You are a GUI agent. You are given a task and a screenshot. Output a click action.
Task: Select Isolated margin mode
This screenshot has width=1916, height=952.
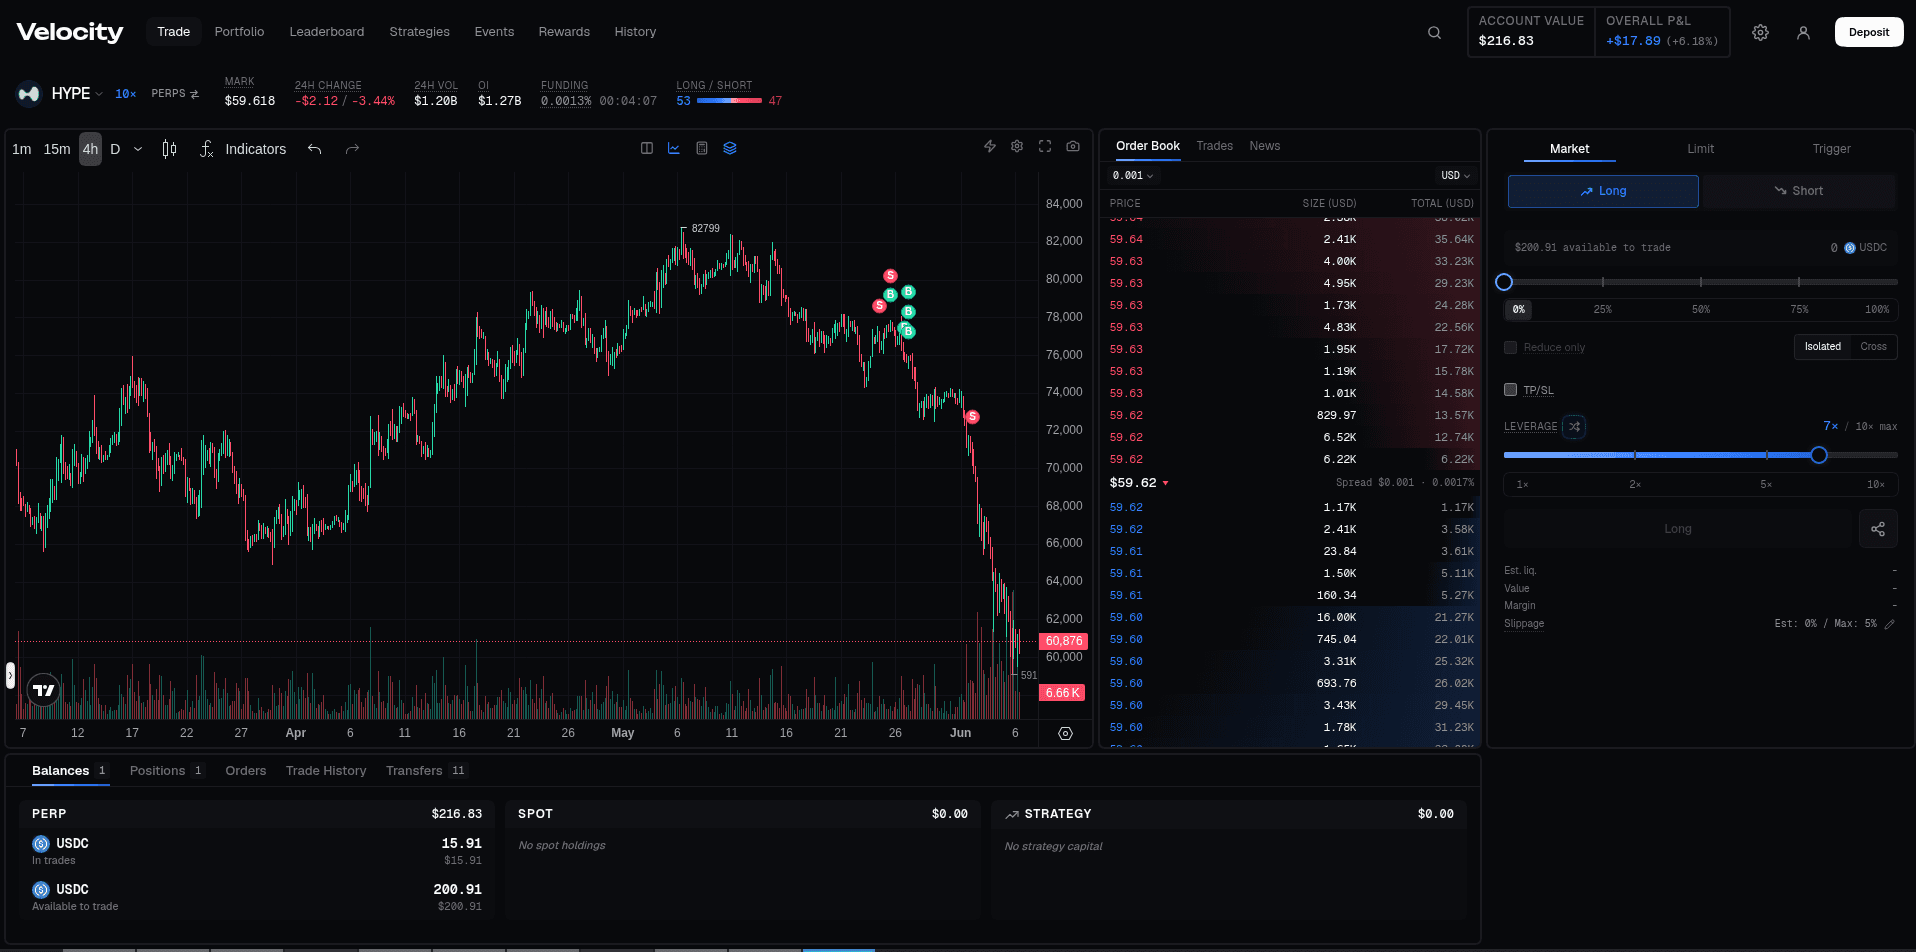(1822, 347)
